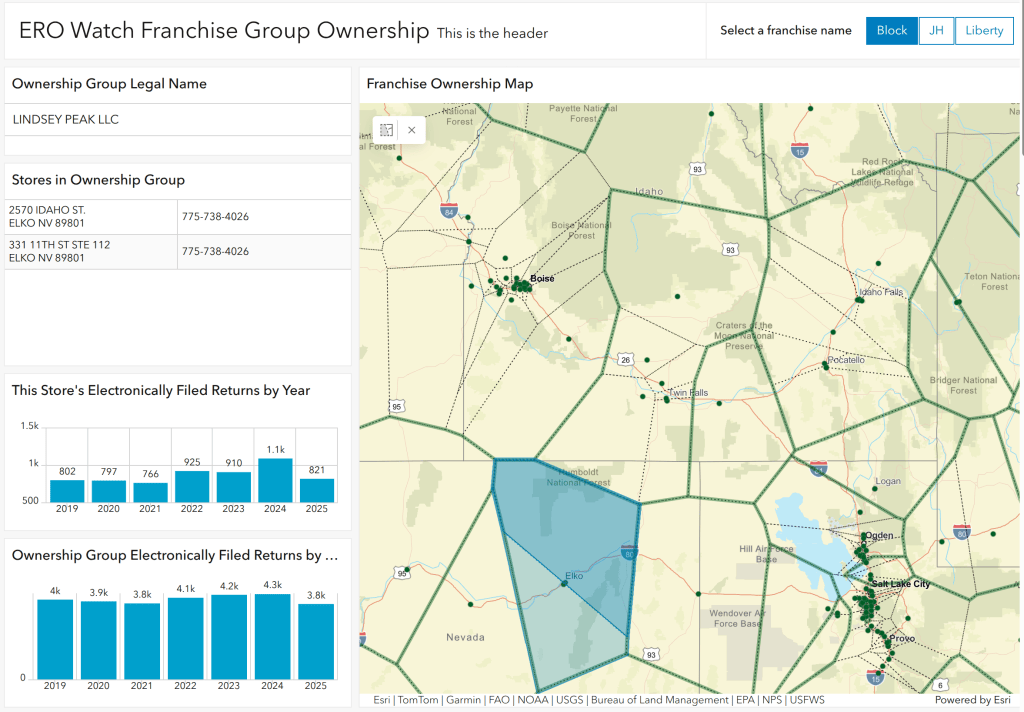Click the 2022 bar labeled 4.1k in ownership chart
Image resolution: width=1024 pixels, height=712 pixels.
tap(185, 639)
